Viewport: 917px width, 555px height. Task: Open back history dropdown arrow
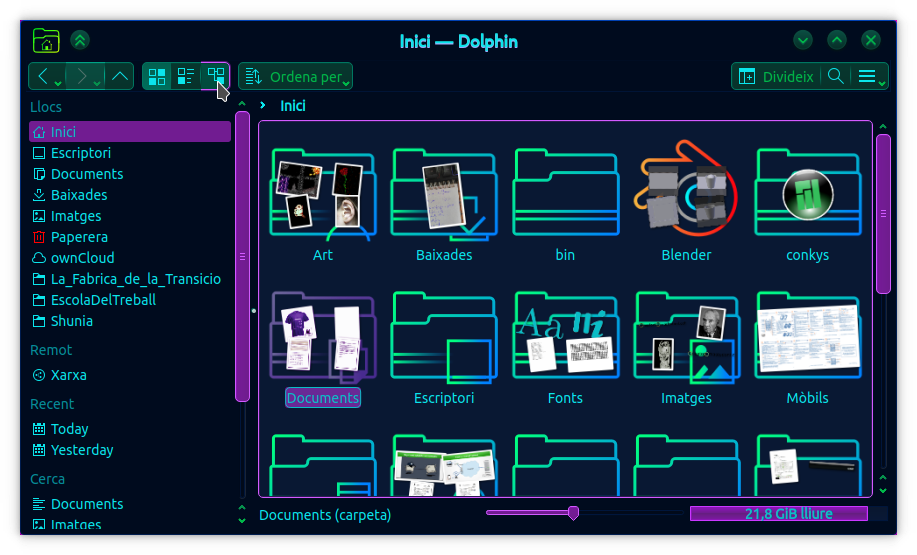(x=58, y=83)
